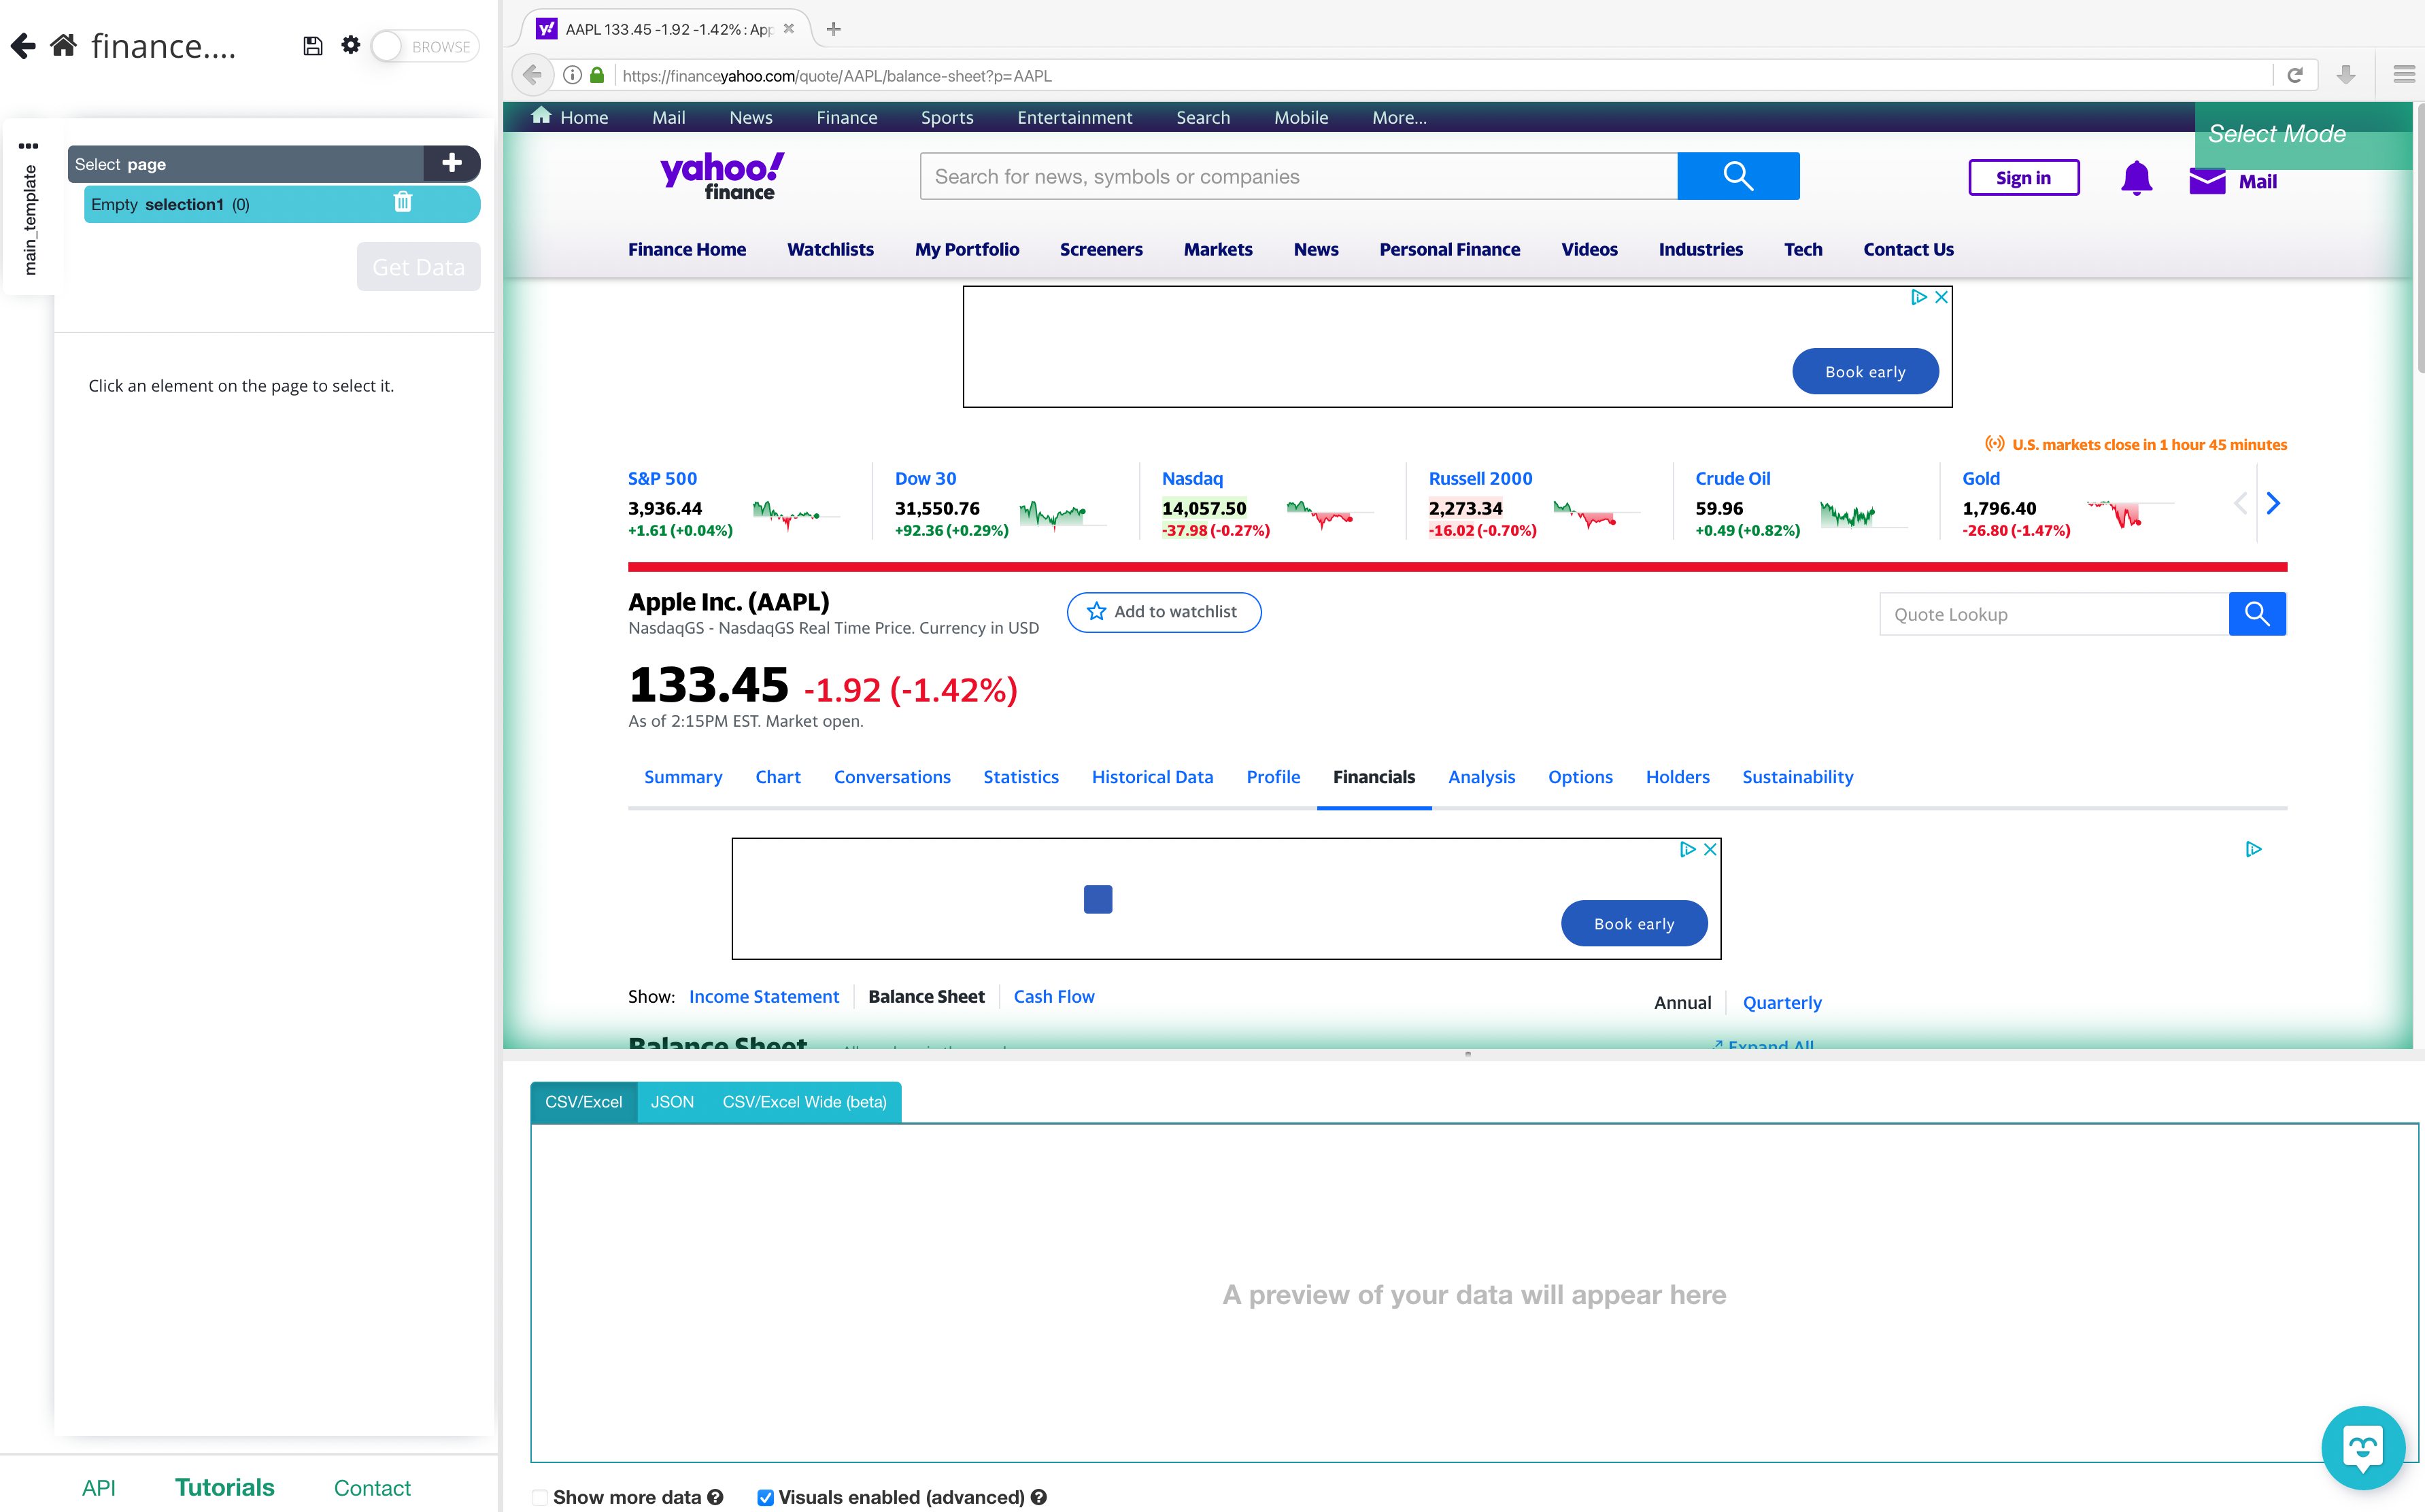
Task: Show site information icon in address bar
Action: 572,75
